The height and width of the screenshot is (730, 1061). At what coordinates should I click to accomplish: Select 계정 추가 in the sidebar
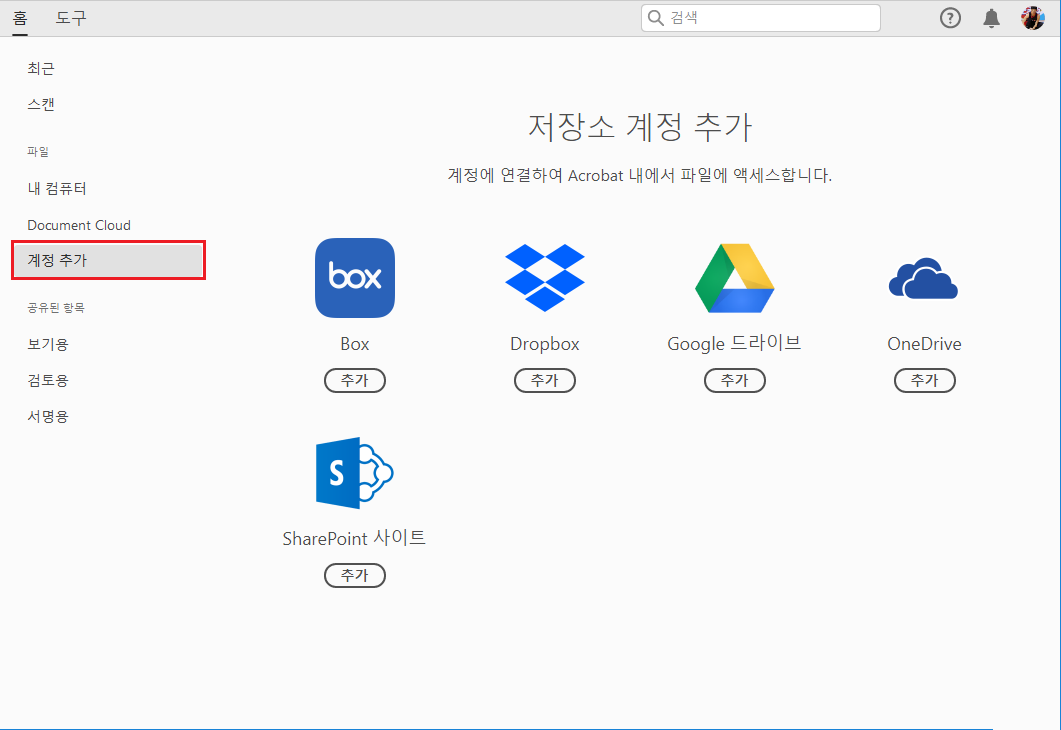108,260
